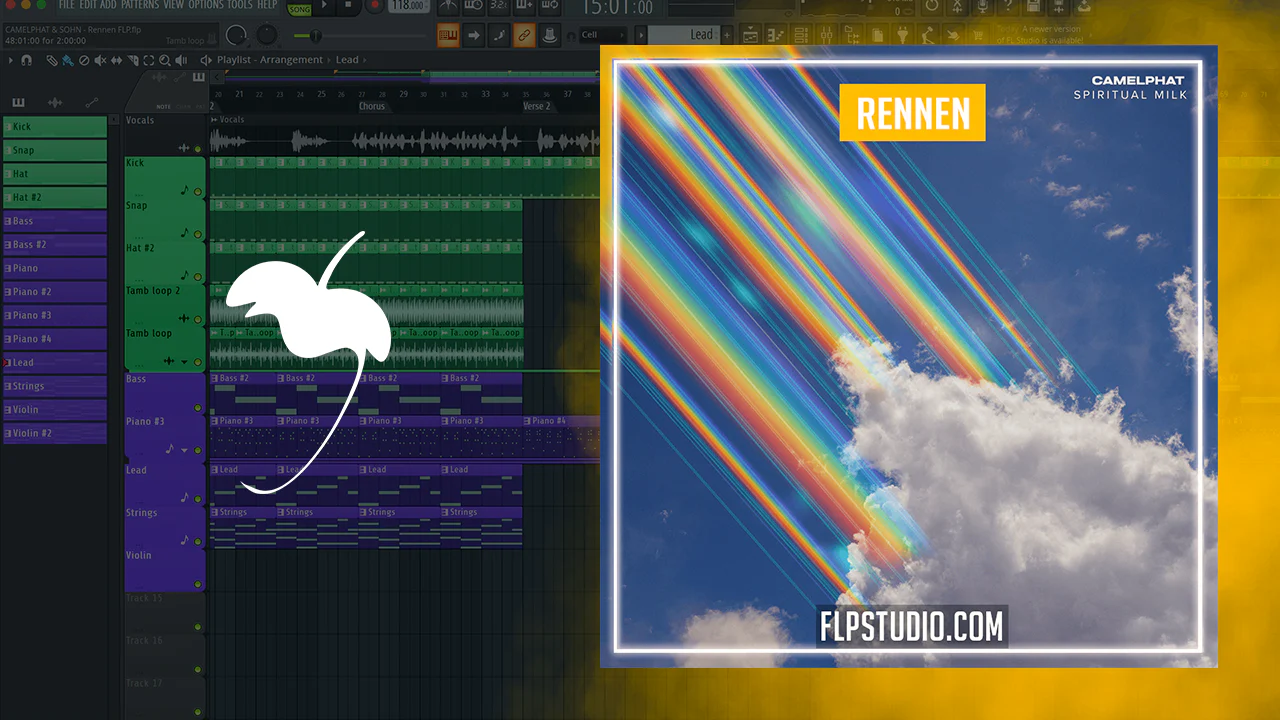Viewport: 1280px width, 720px height.
Task: Mute the Bass track via its green LED
Action: coord(198,407)
